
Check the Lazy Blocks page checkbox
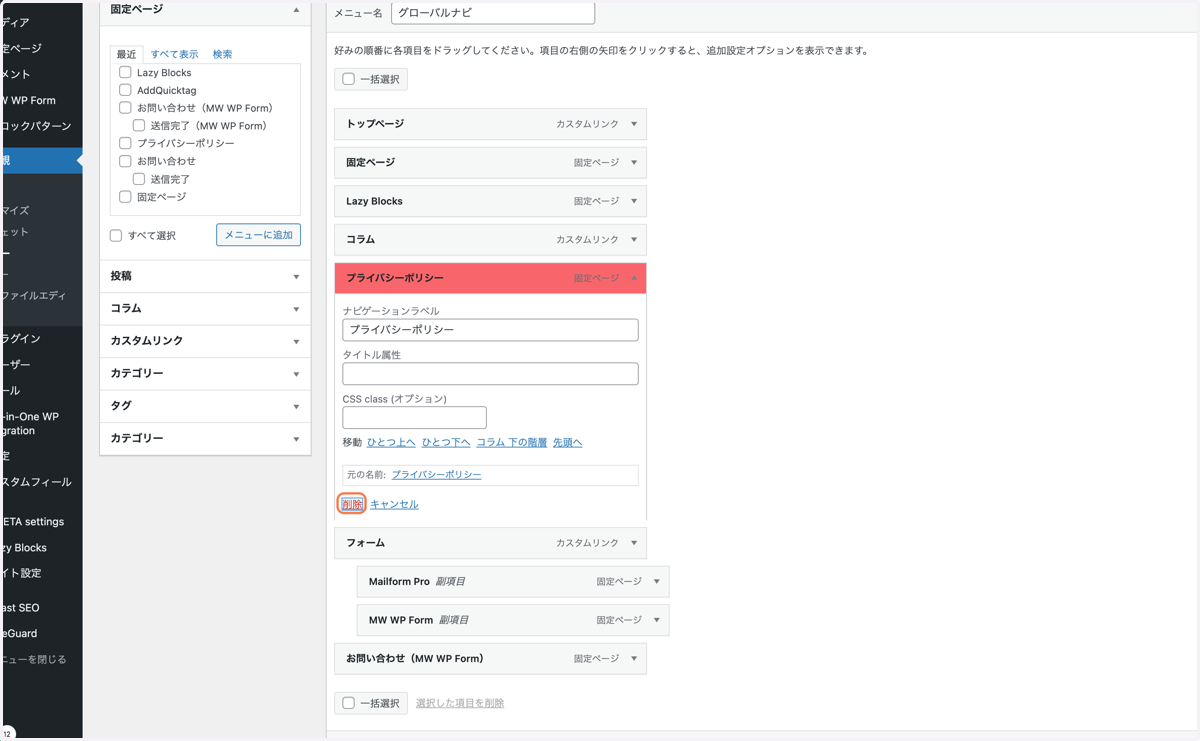[x=125, y=73]
